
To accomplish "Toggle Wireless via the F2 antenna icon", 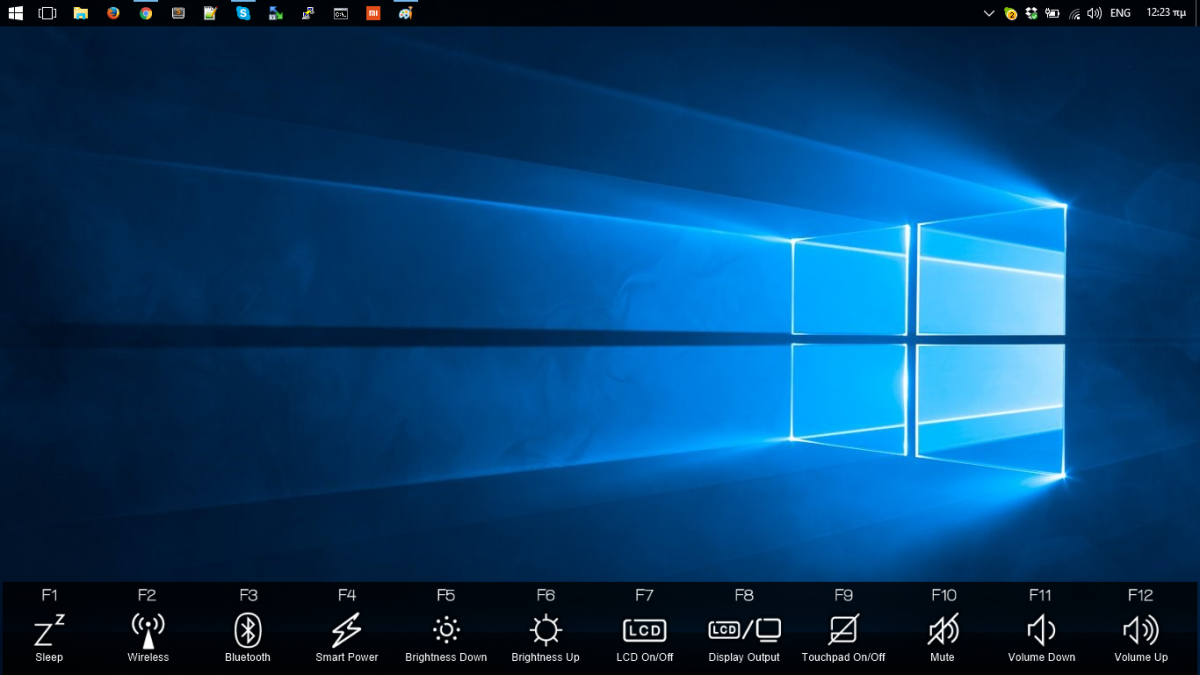I will tap(148, 630).
